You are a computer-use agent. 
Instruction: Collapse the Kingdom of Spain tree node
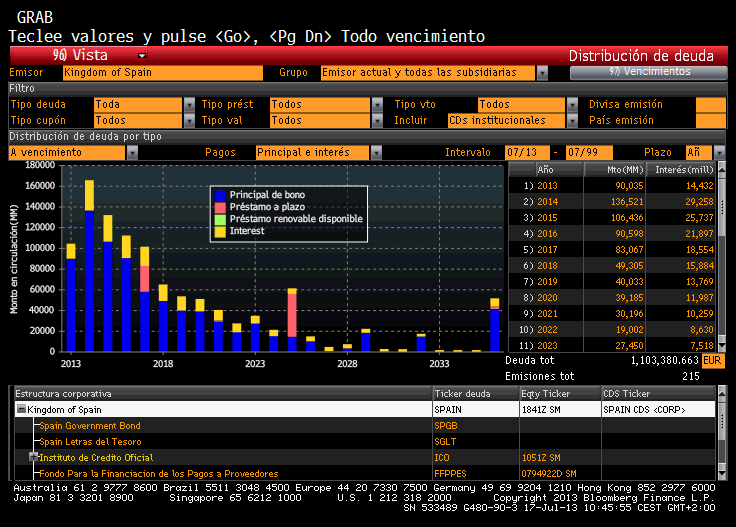pos(21,409)
